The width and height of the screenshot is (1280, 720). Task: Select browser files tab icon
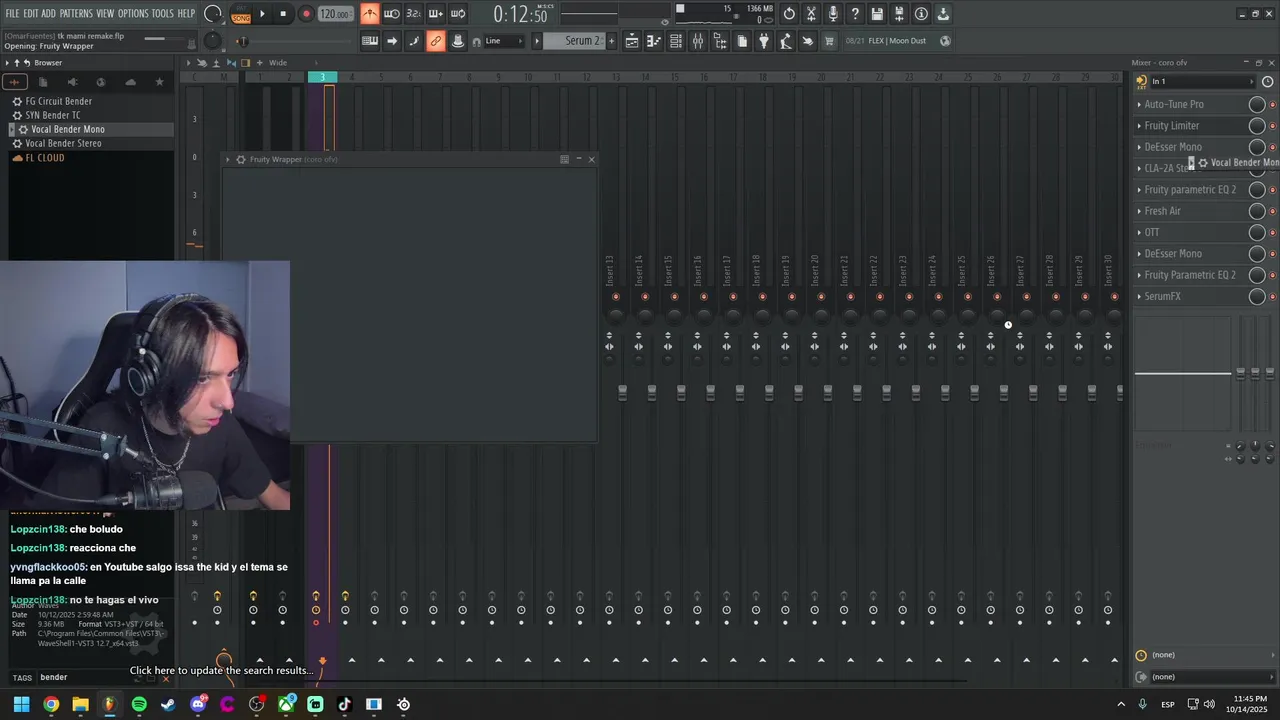coord(43,82)
